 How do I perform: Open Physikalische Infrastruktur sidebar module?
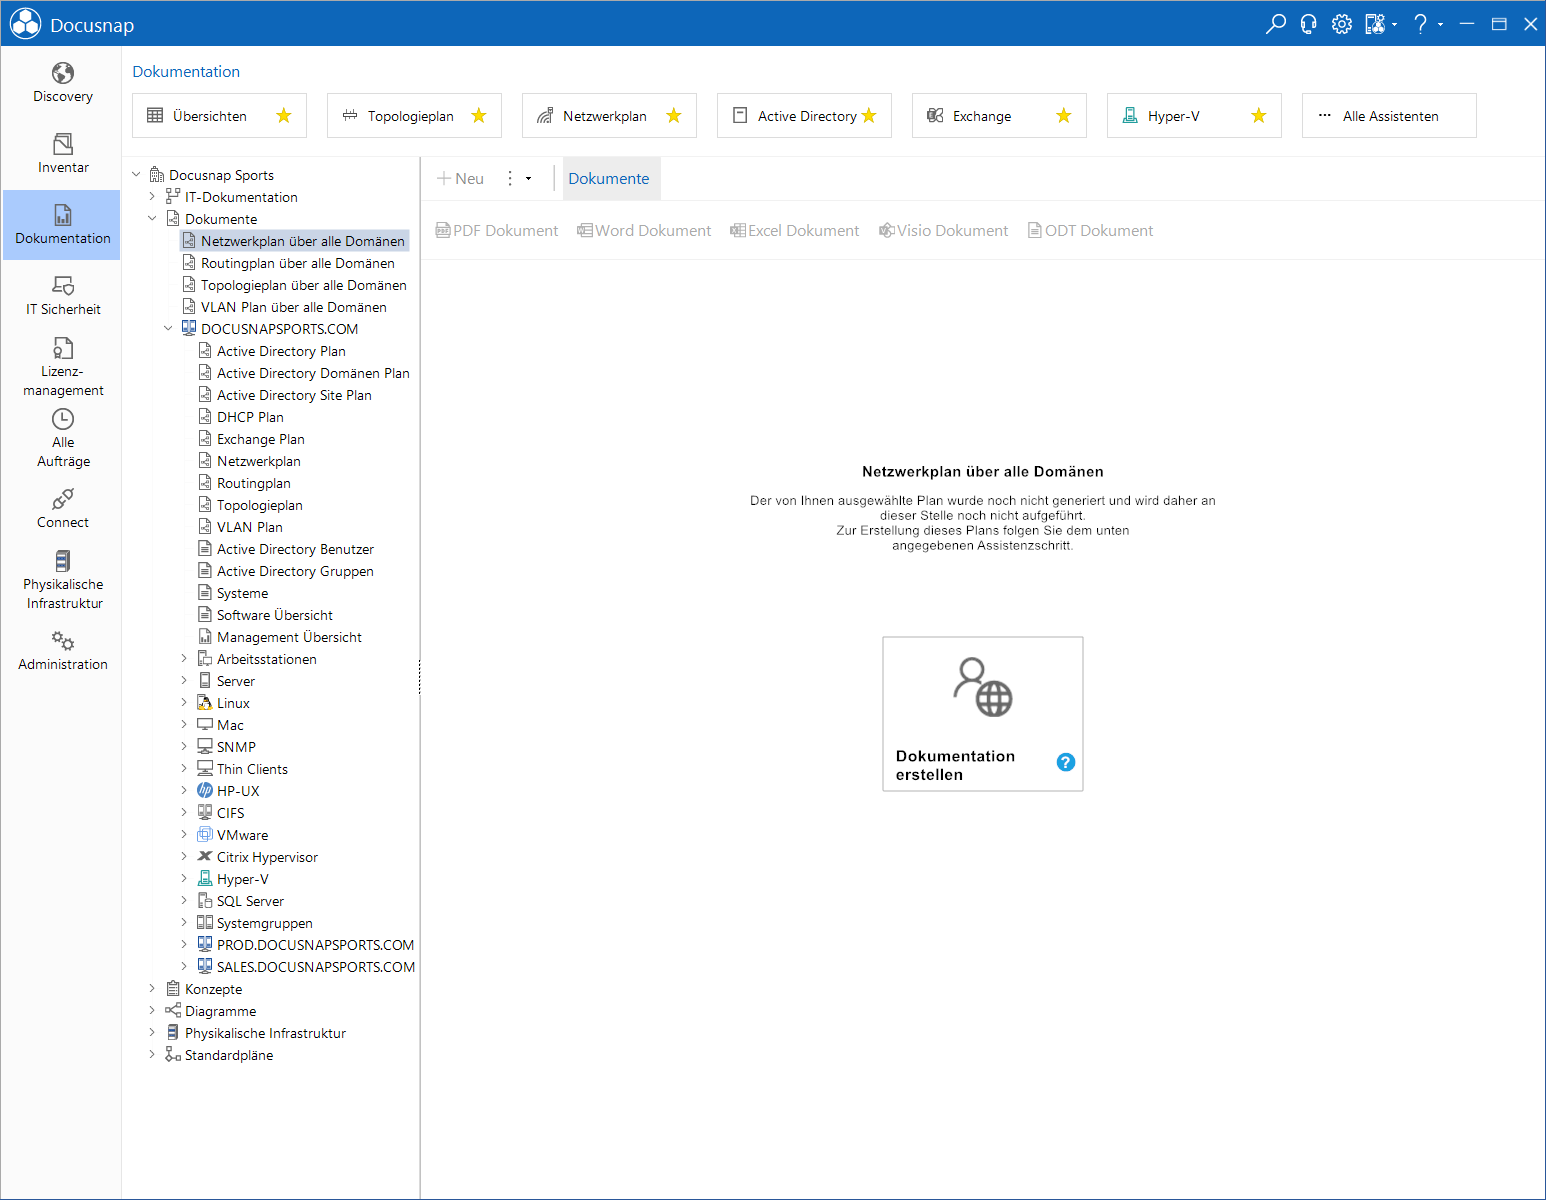[62, 580]
